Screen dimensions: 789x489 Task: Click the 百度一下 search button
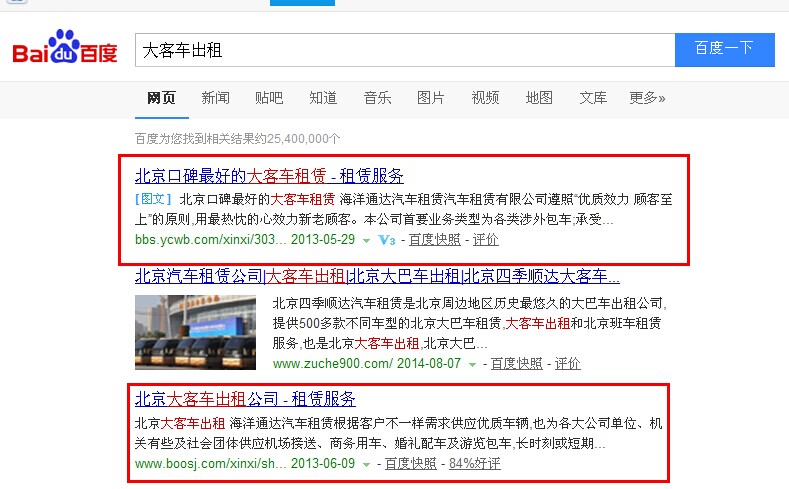point(725,50)
